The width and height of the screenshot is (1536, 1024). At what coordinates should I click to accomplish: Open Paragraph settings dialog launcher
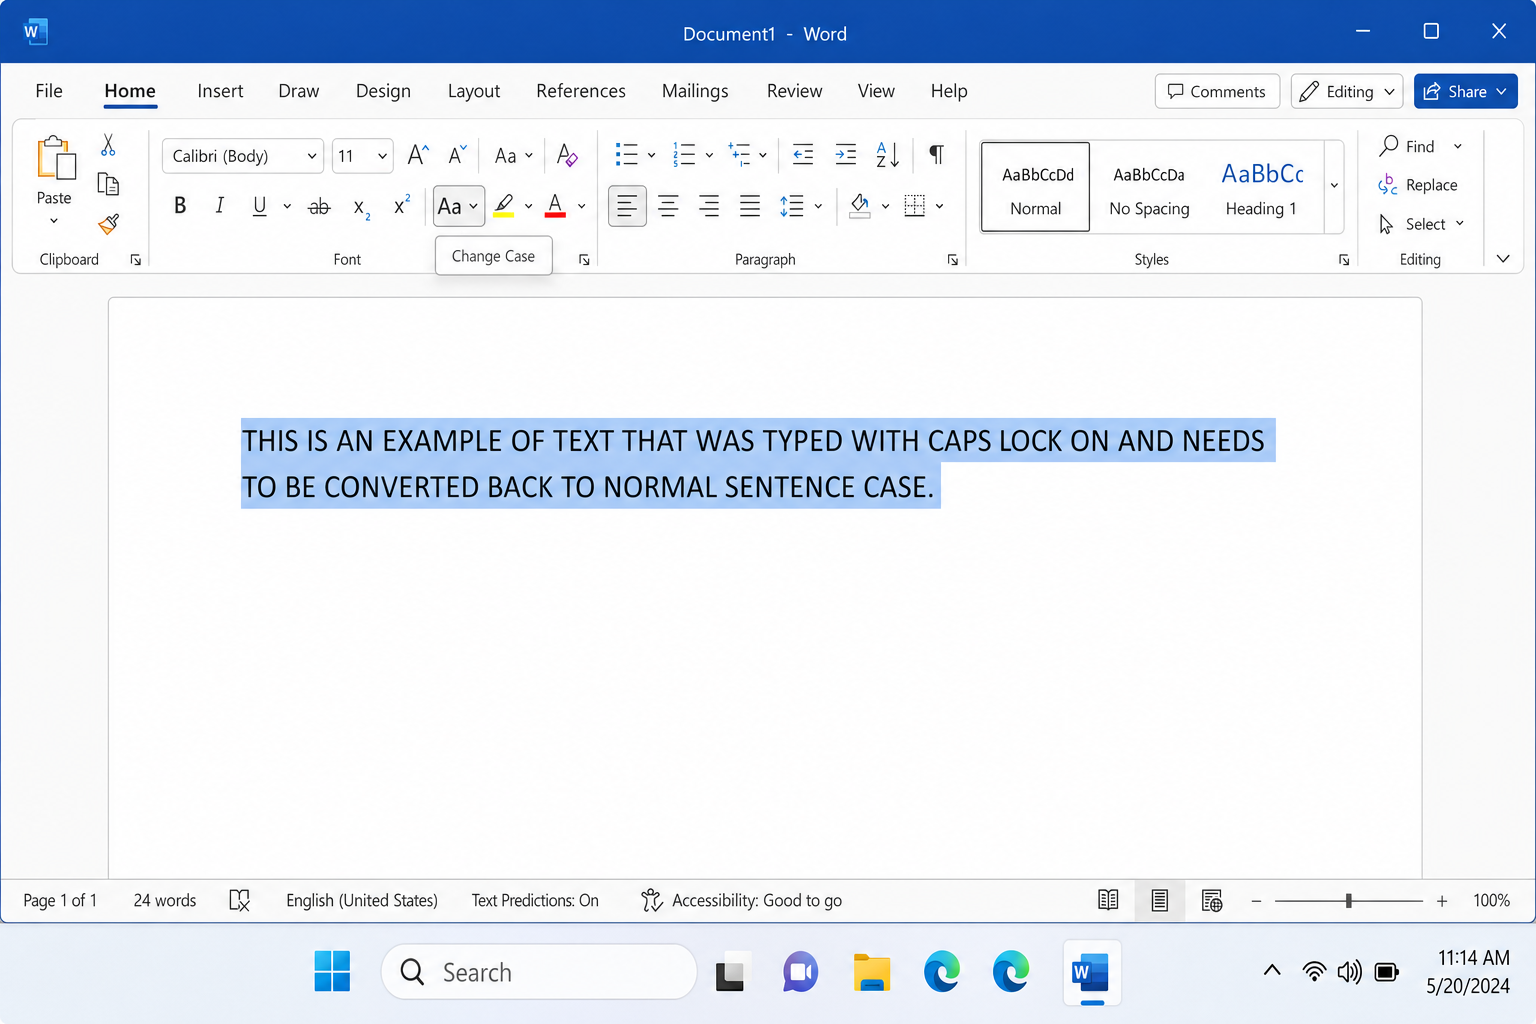[953, 260]
